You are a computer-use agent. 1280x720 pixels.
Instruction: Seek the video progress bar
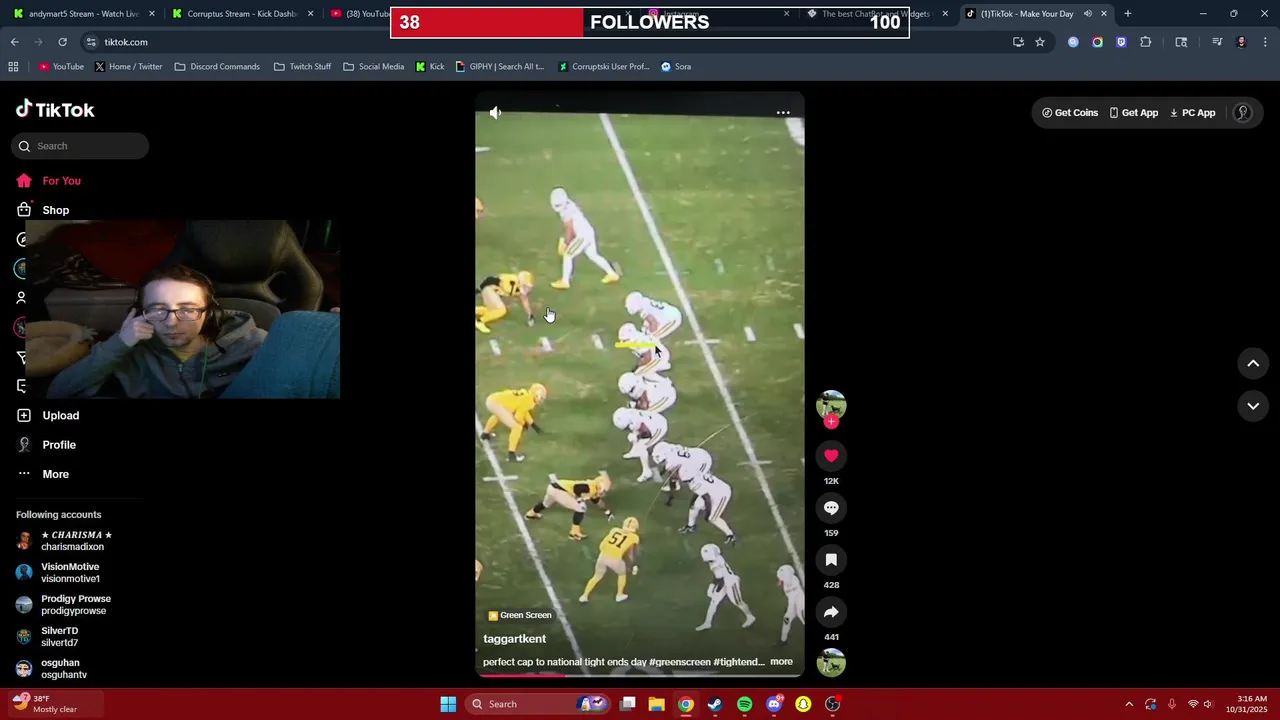pyautogui.click(x=640, y=675)
